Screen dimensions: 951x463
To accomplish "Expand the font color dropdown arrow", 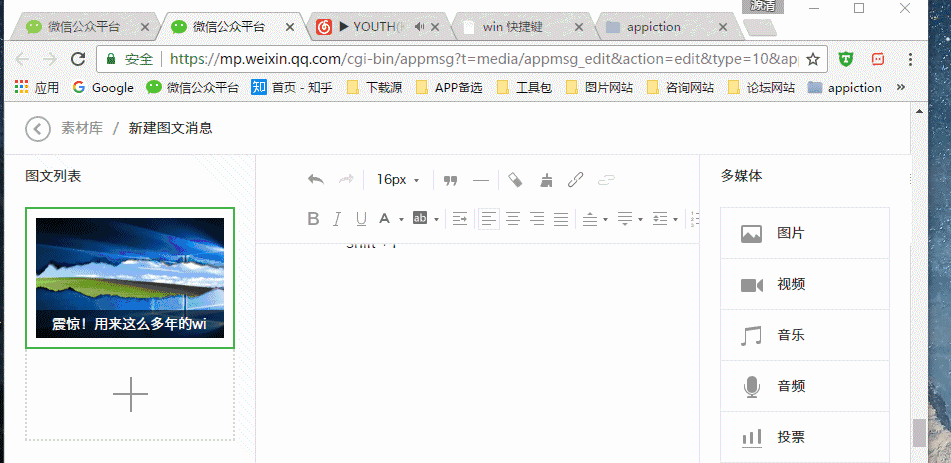I will click(x=401, y=219).
